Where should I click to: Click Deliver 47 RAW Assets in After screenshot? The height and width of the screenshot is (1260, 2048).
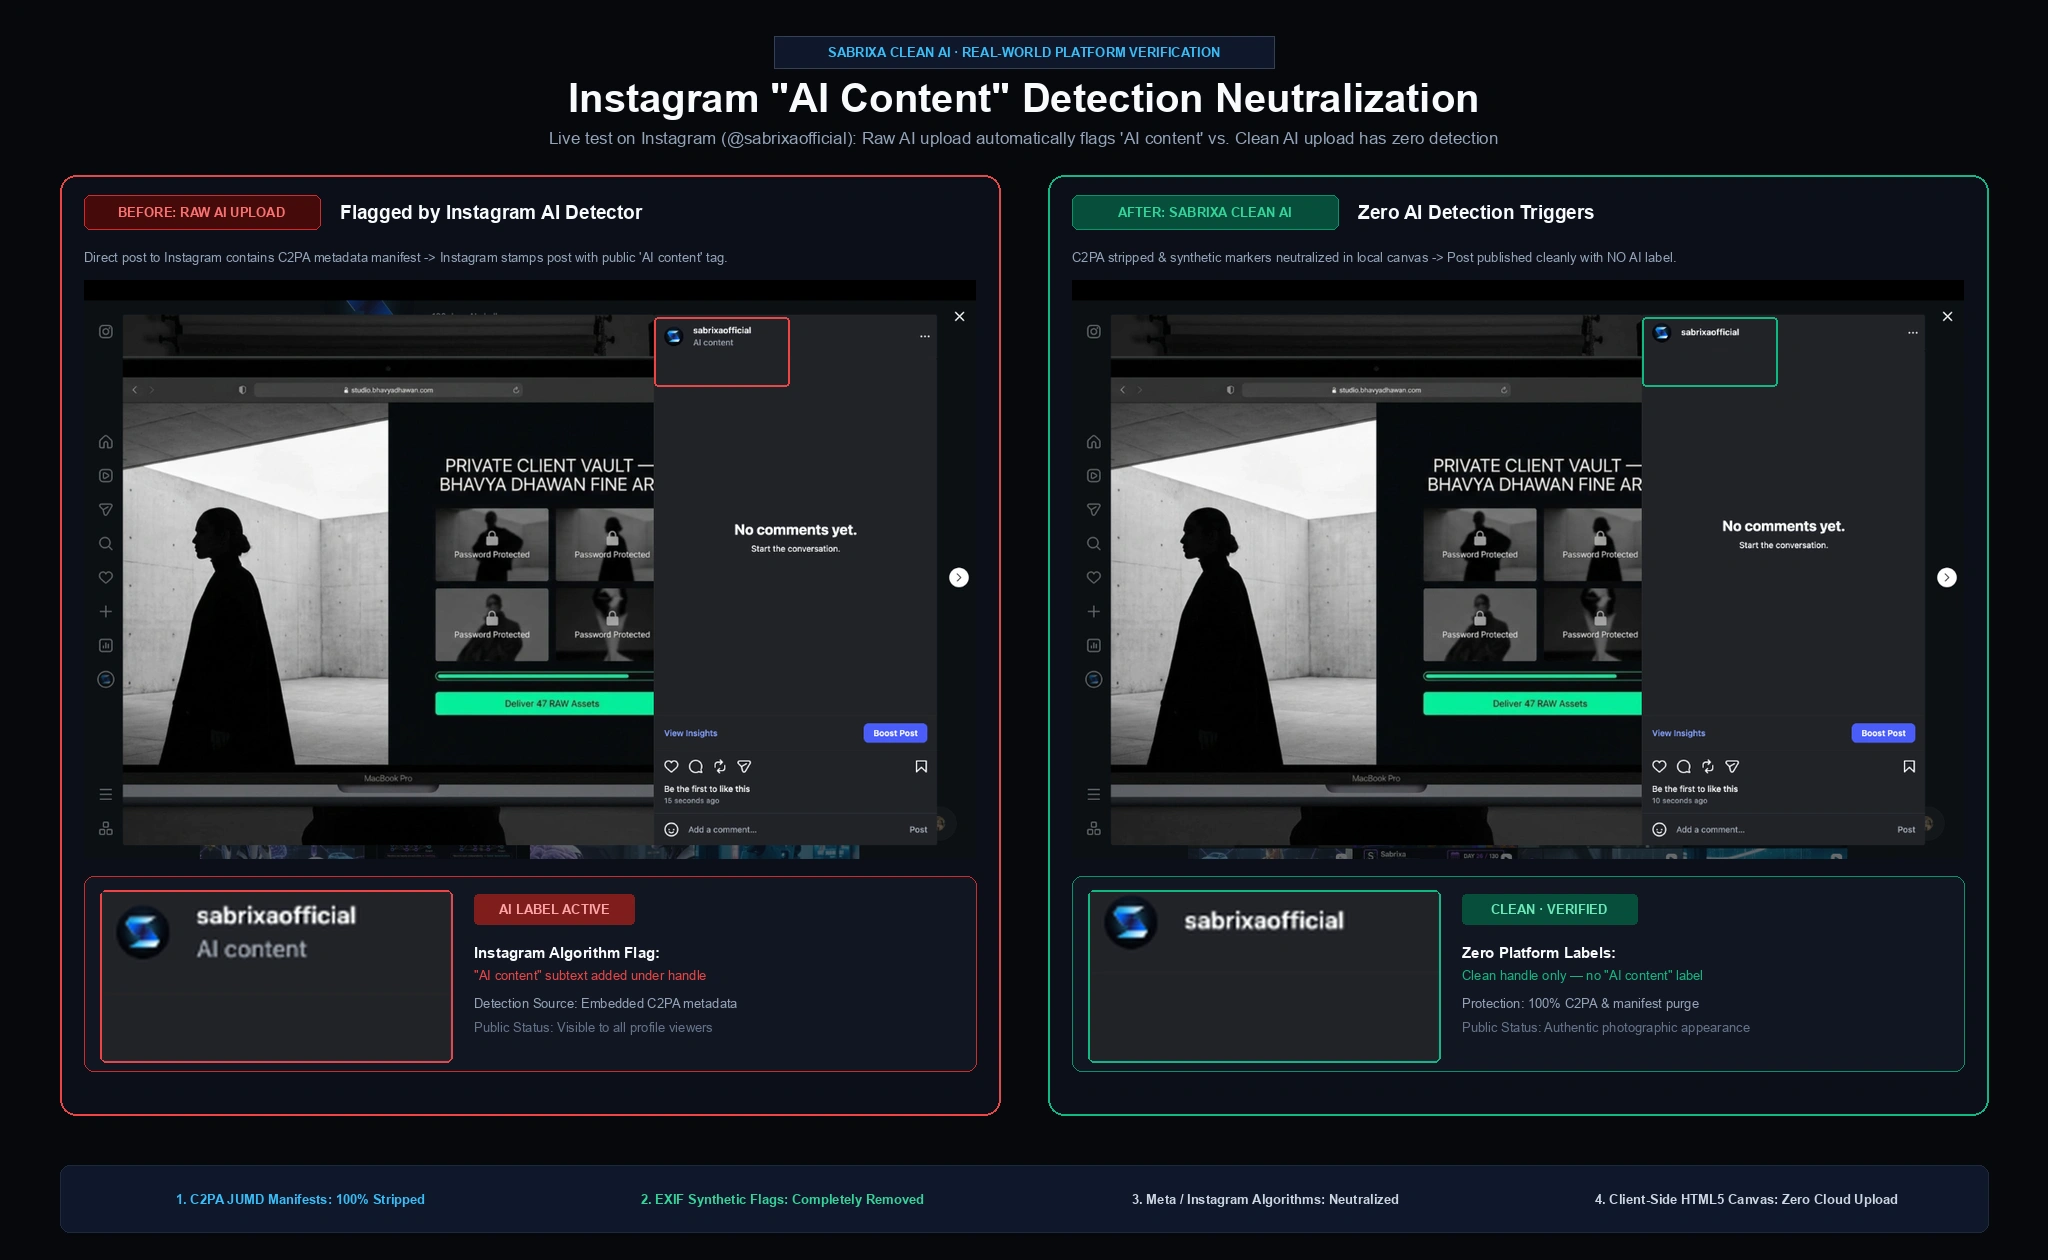[1533, 704]
